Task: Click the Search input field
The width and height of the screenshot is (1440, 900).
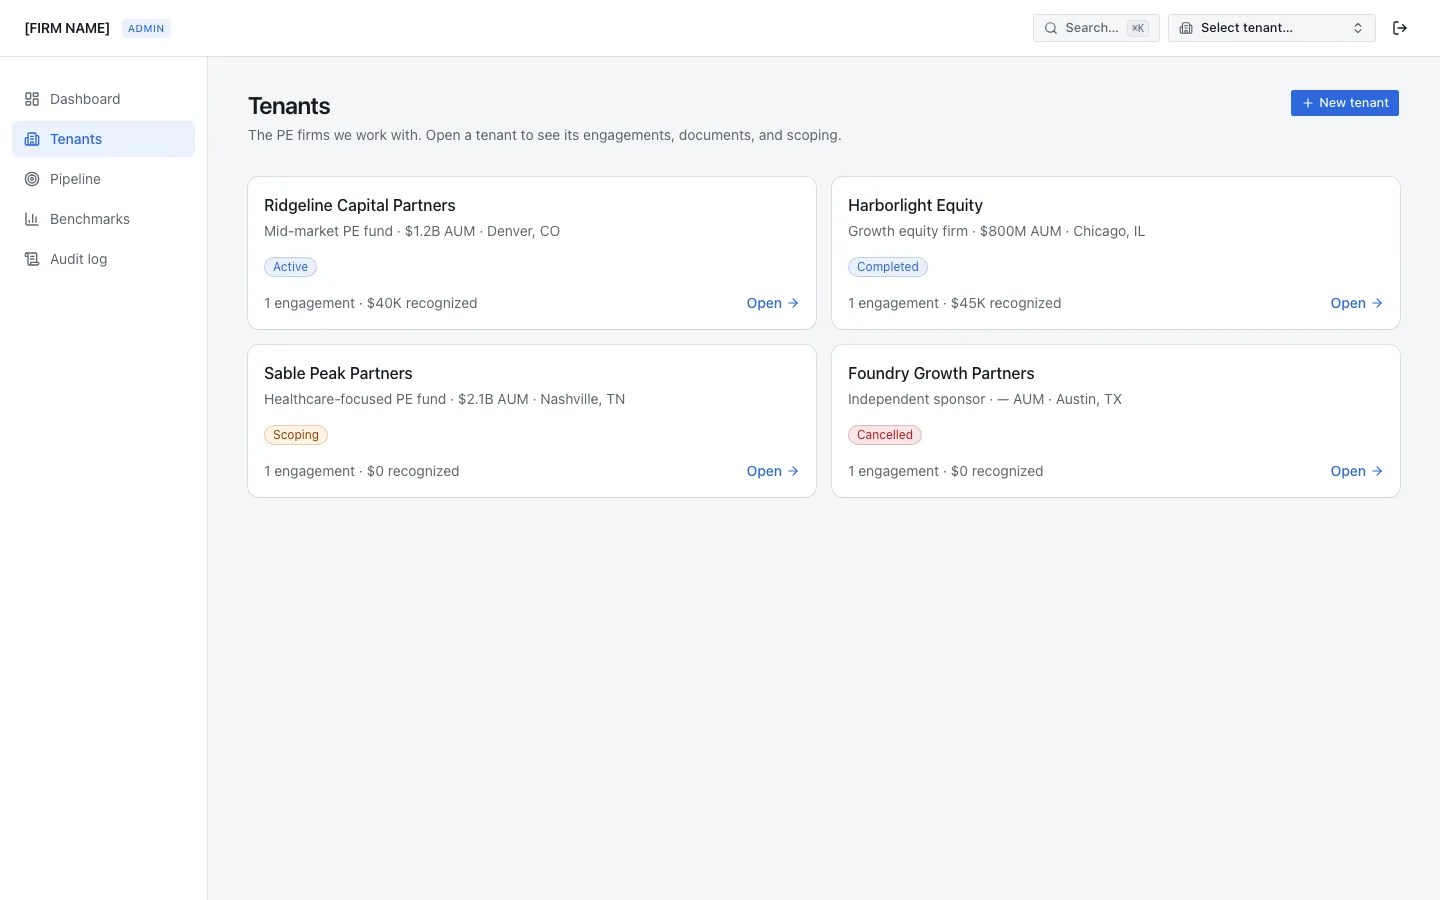Action: point(1096,28)
